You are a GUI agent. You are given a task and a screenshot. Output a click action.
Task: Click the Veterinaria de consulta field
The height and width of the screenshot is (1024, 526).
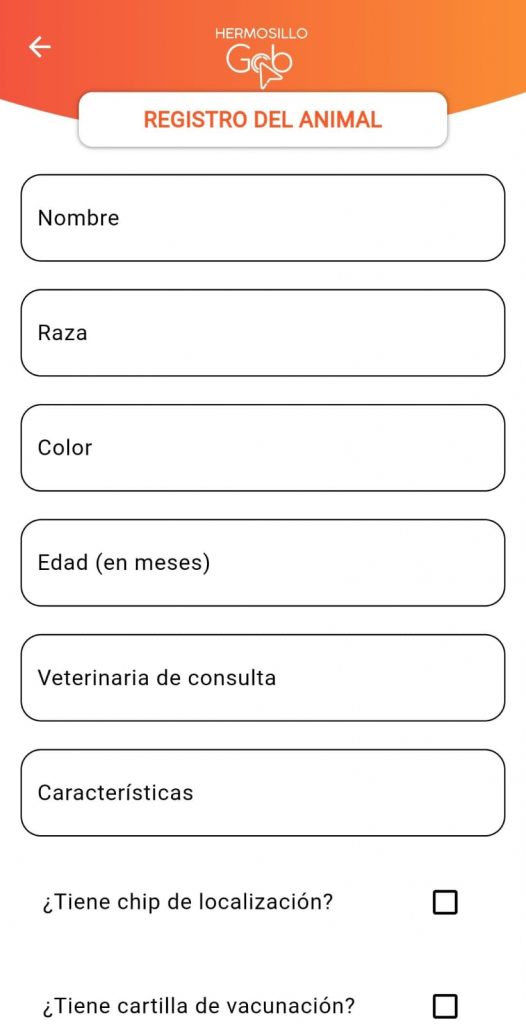tap(263, 678)
